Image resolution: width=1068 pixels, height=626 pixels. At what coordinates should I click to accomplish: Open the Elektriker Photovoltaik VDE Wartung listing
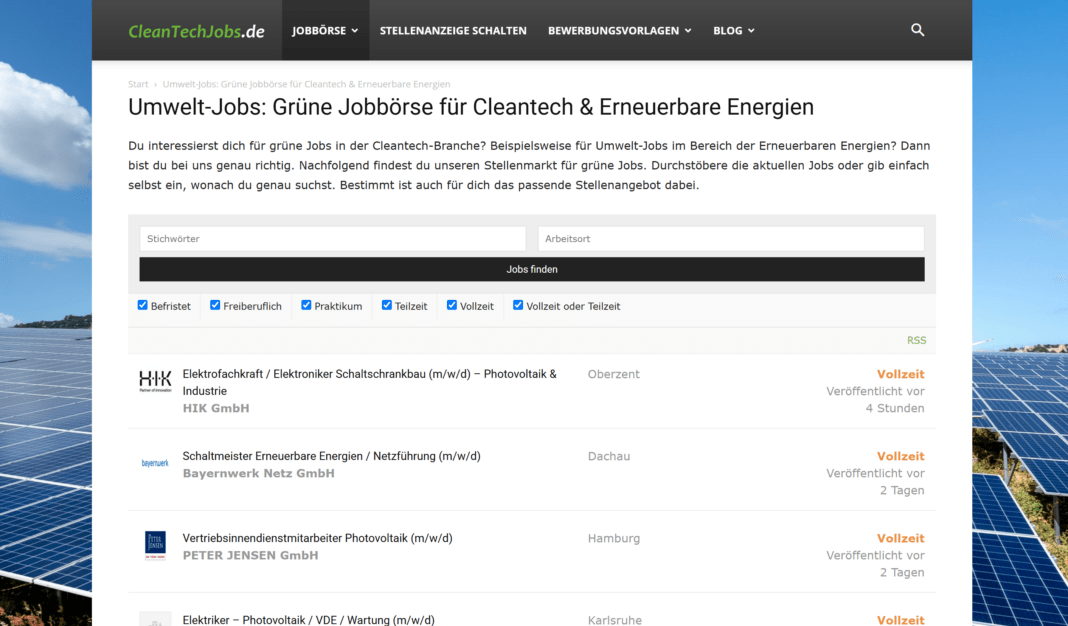point(308,620)
